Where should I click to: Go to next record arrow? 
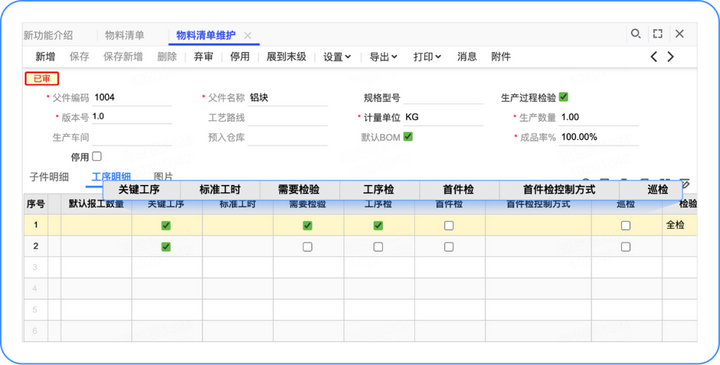pyautogui.click(x=671, y=57)
